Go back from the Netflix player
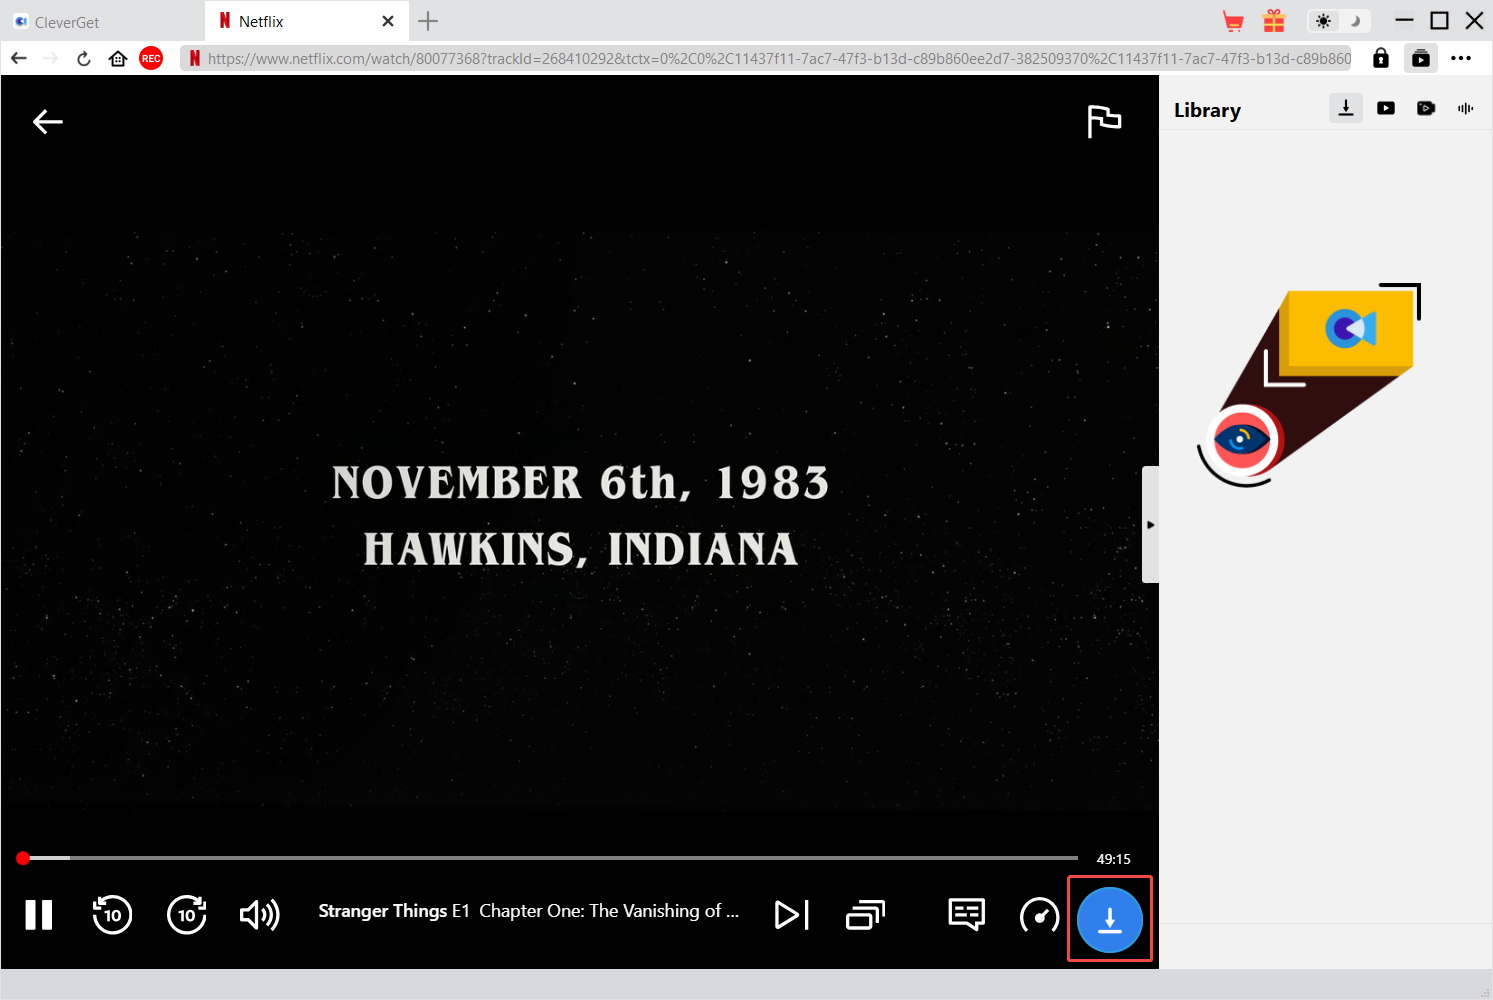Image resolution: width=1493 pixels, height=1000 pixels. [x=48, y=122]
